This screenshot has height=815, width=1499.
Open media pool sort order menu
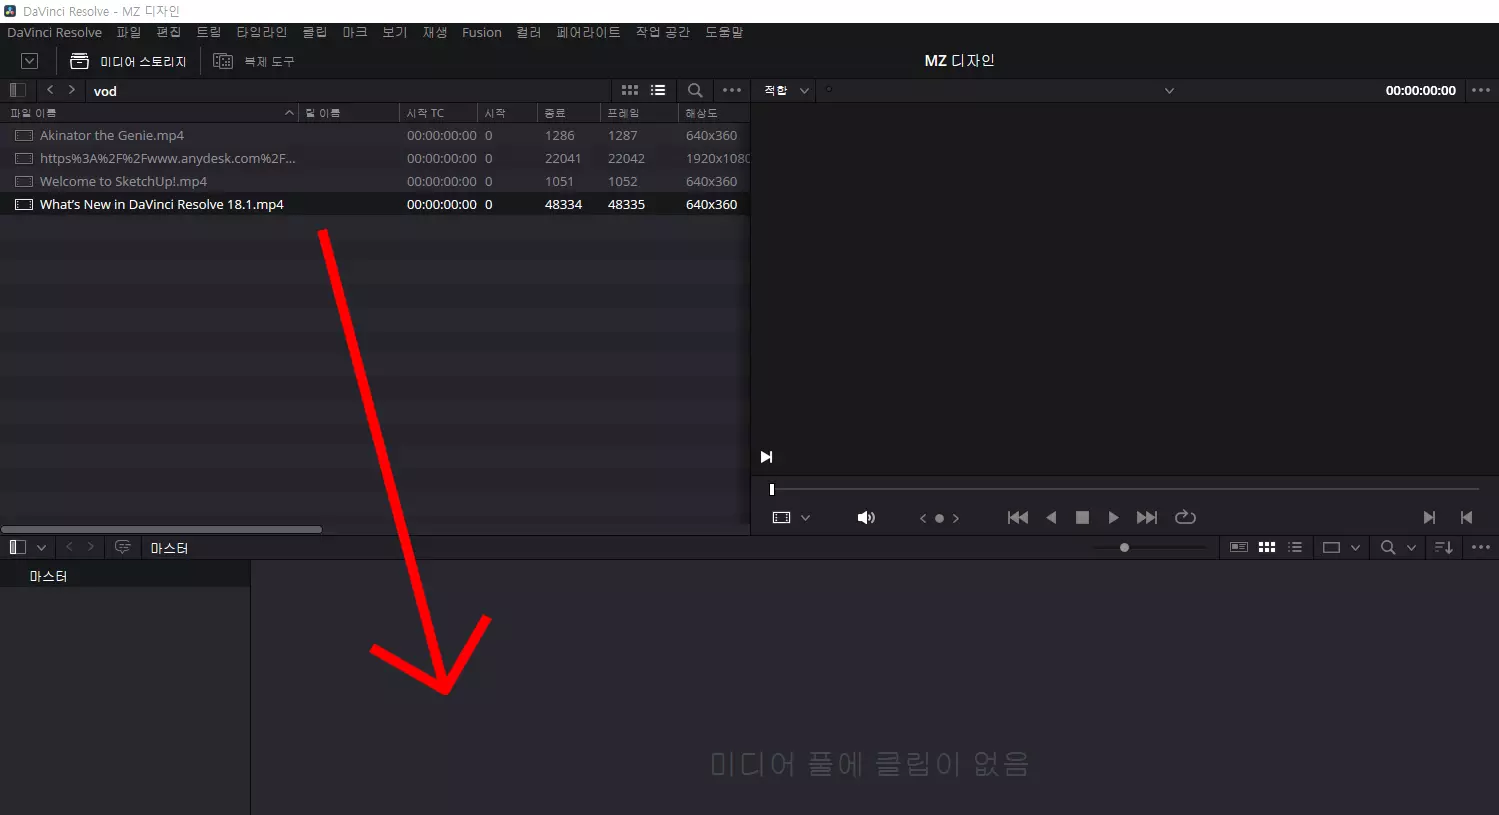[1443, 547]
